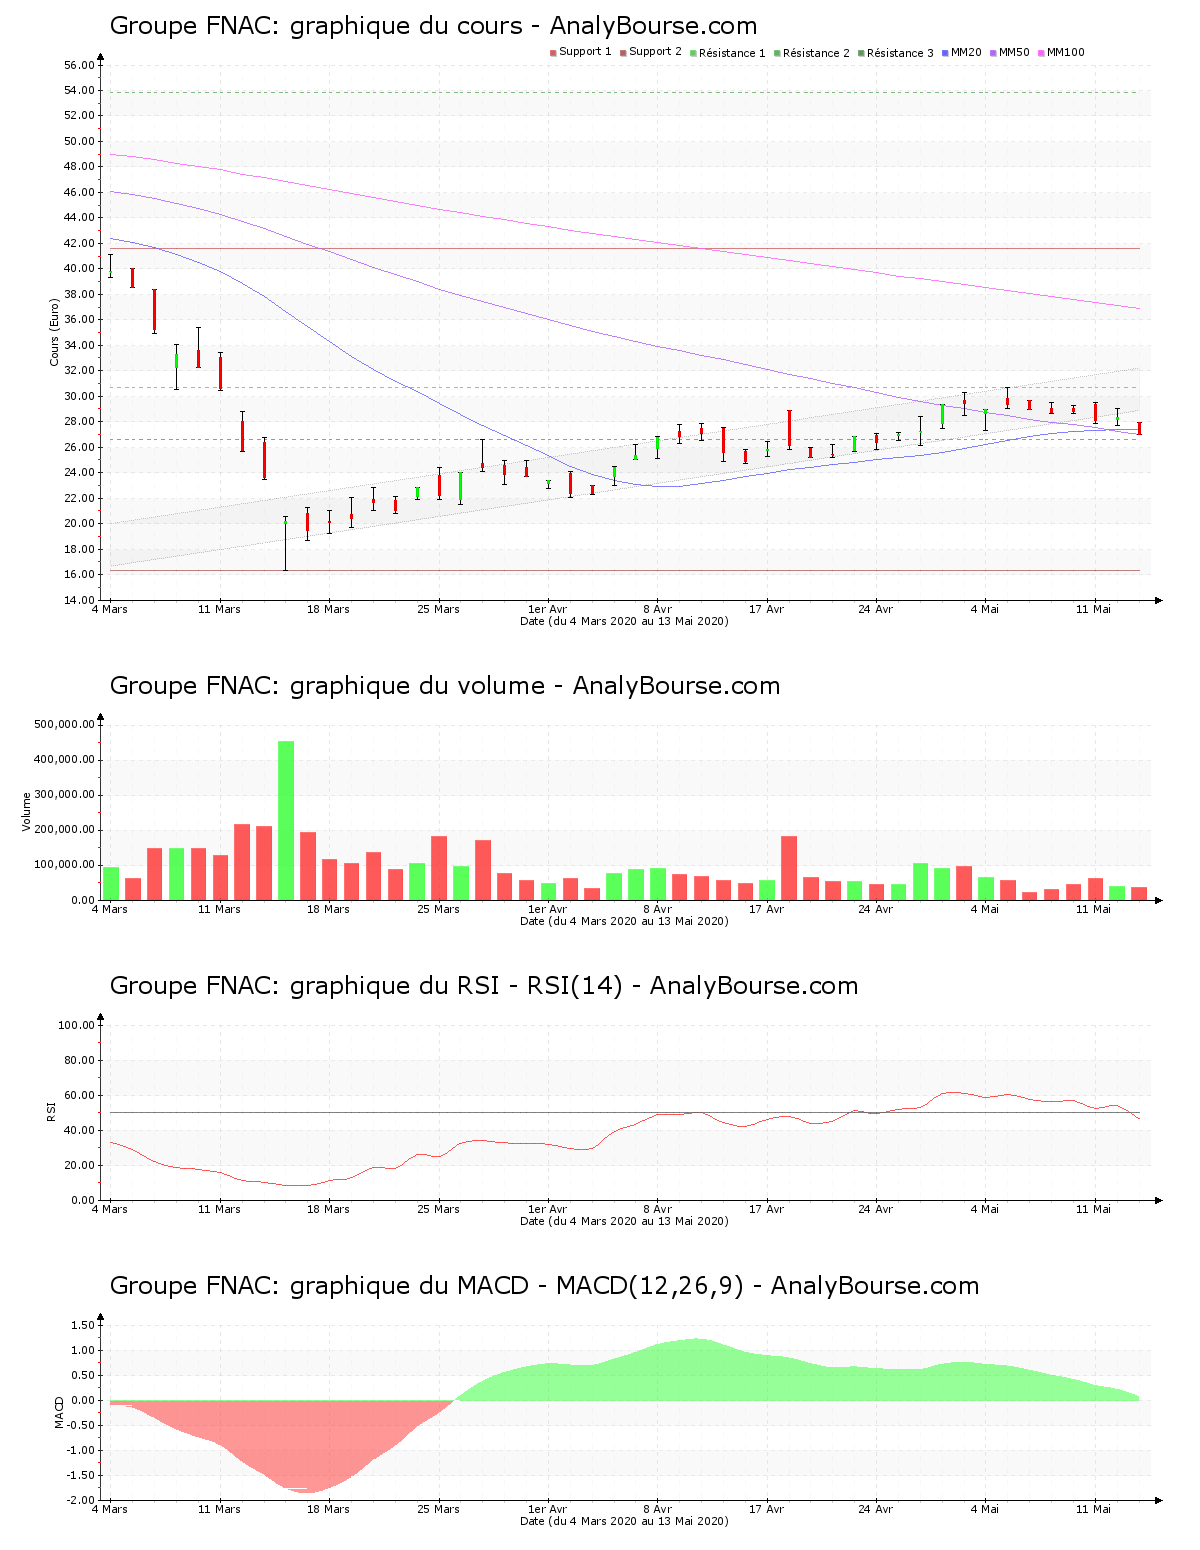Select the Résistance 1 legend label

[x=732, y=53]
